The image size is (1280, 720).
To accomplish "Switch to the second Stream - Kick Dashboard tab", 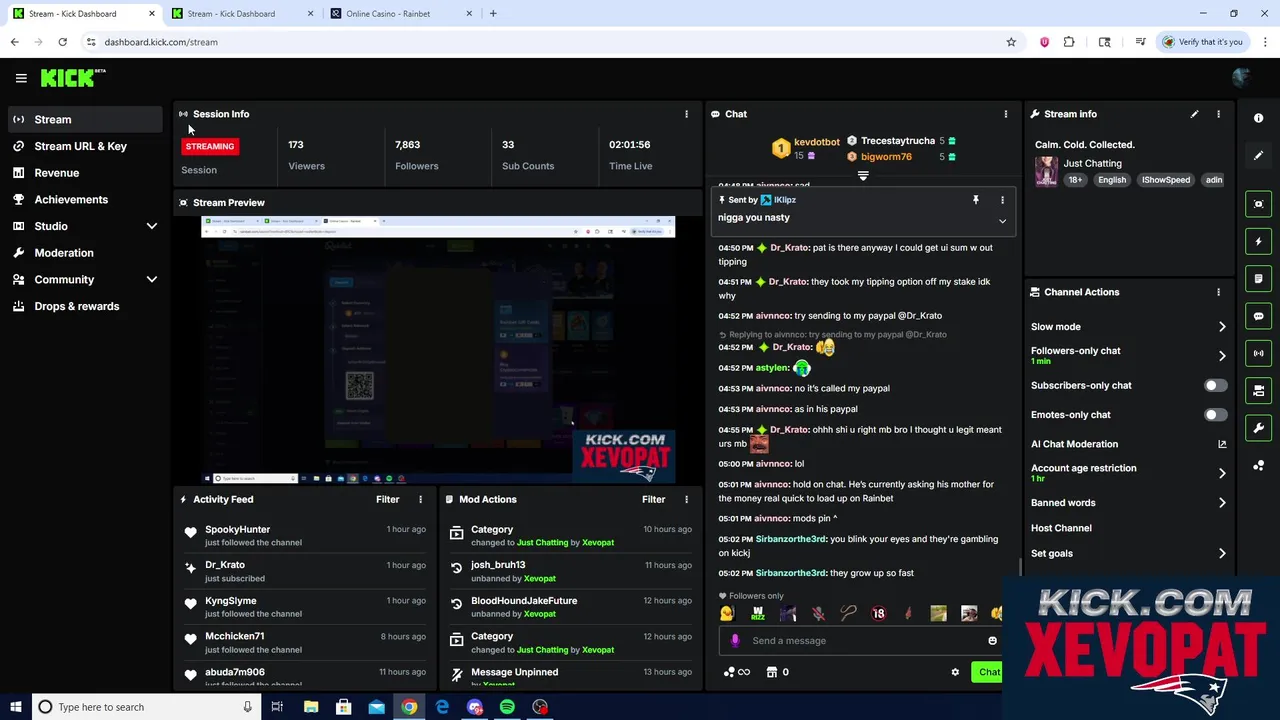I will tap(242, 14).
